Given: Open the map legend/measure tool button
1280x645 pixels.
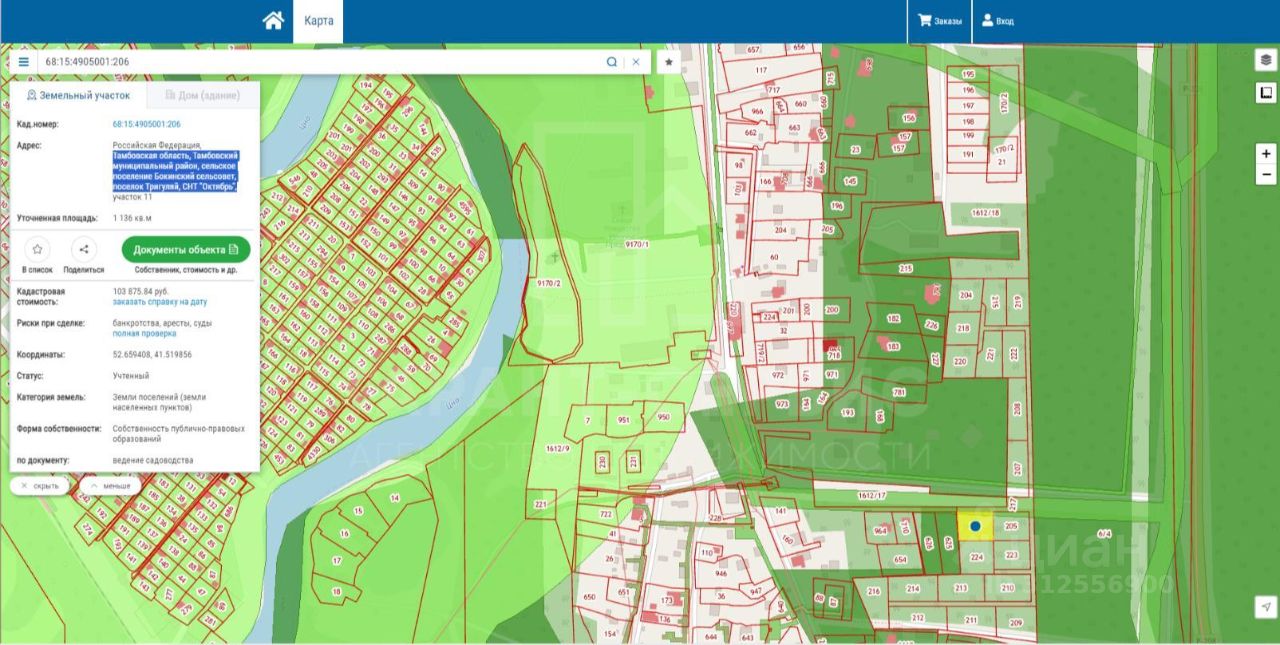Looking at the screenshot, I should pyautogui.click(x=1266, y=93).
